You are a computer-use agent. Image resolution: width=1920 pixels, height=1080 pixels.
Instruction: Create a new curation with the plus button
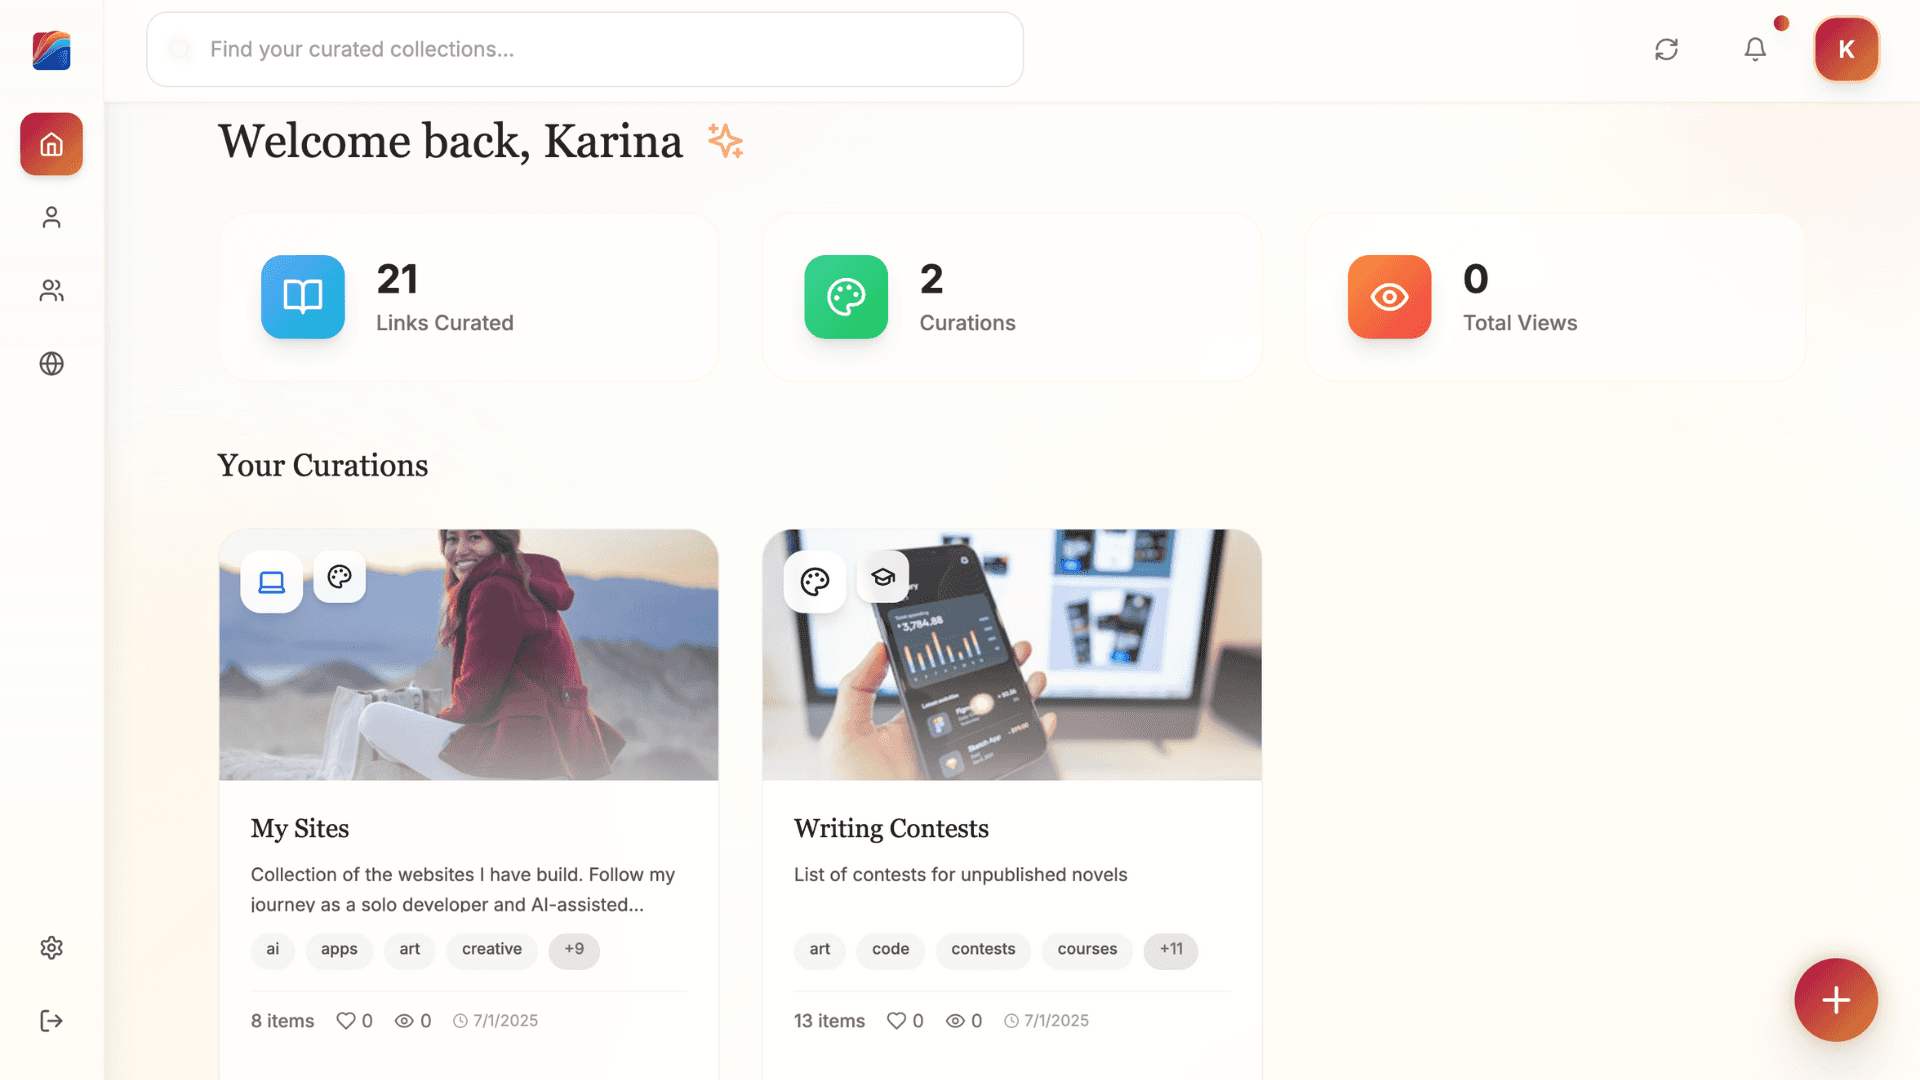1836,999
